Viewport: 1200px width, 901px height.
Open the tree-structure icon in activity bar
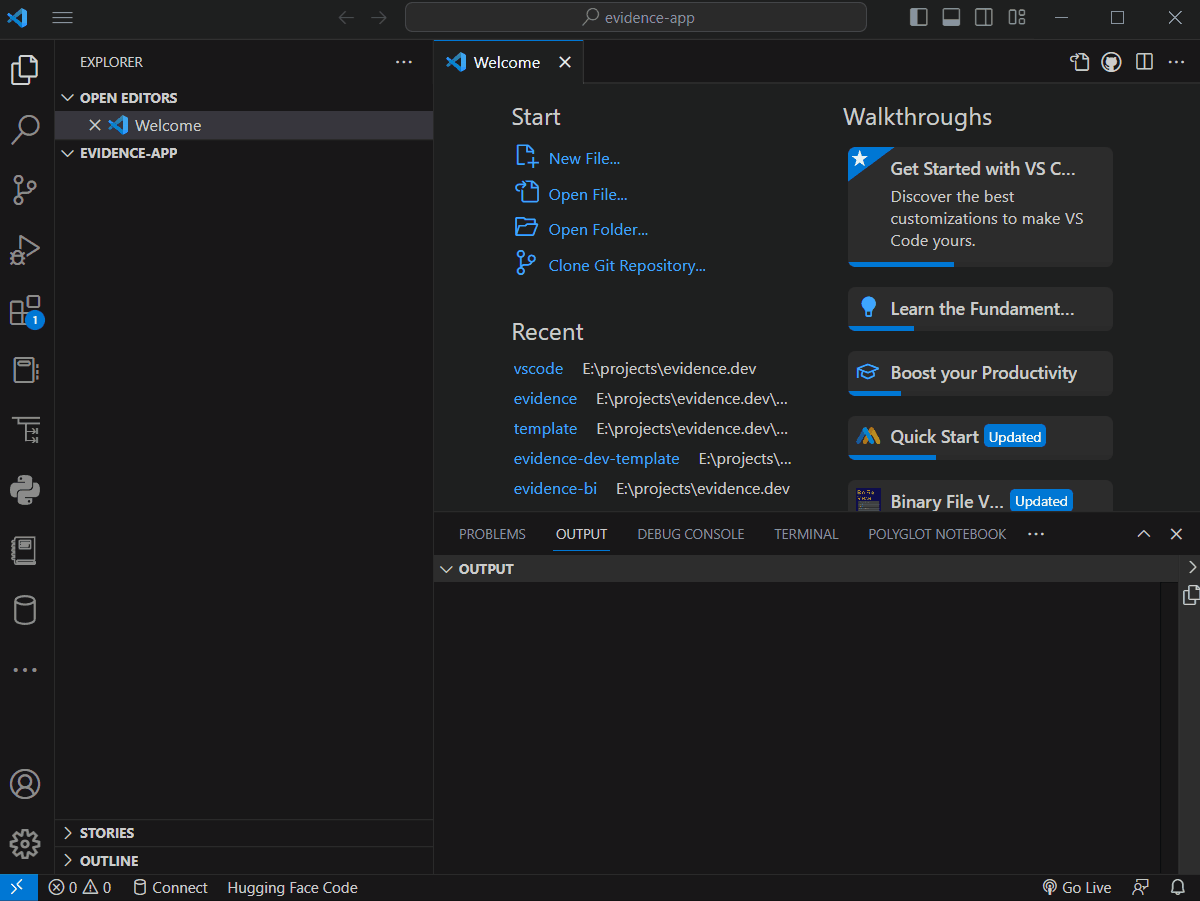25,431
